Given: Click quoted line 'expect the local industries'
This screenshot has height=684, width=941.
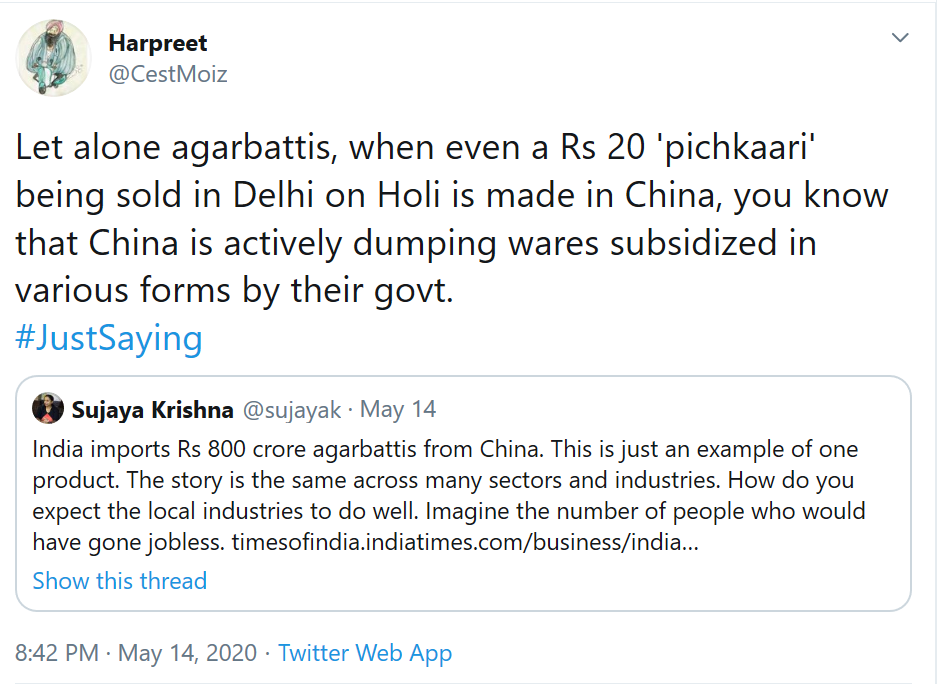Looking at the screenshot, I should point(448,512).
